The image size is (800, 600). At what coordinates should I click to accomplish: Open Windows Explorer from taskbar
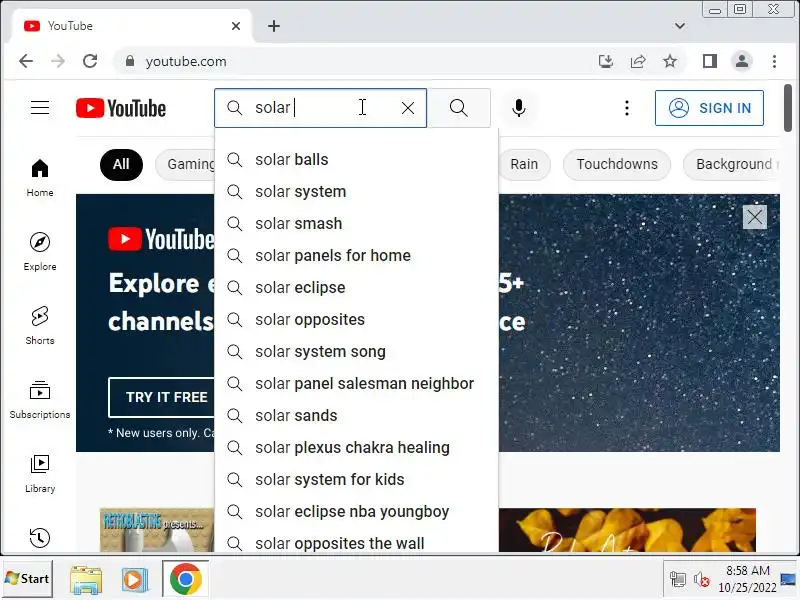(x=86, y=579)
